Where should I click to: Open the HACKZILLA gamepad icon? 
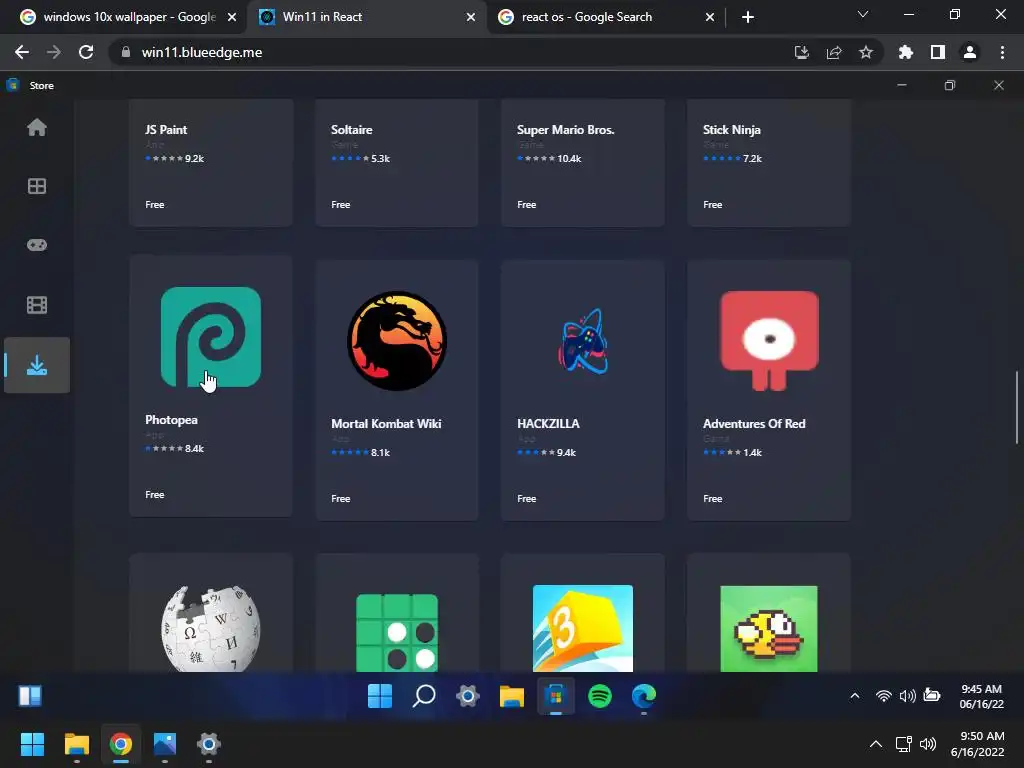tap(583, 341)
